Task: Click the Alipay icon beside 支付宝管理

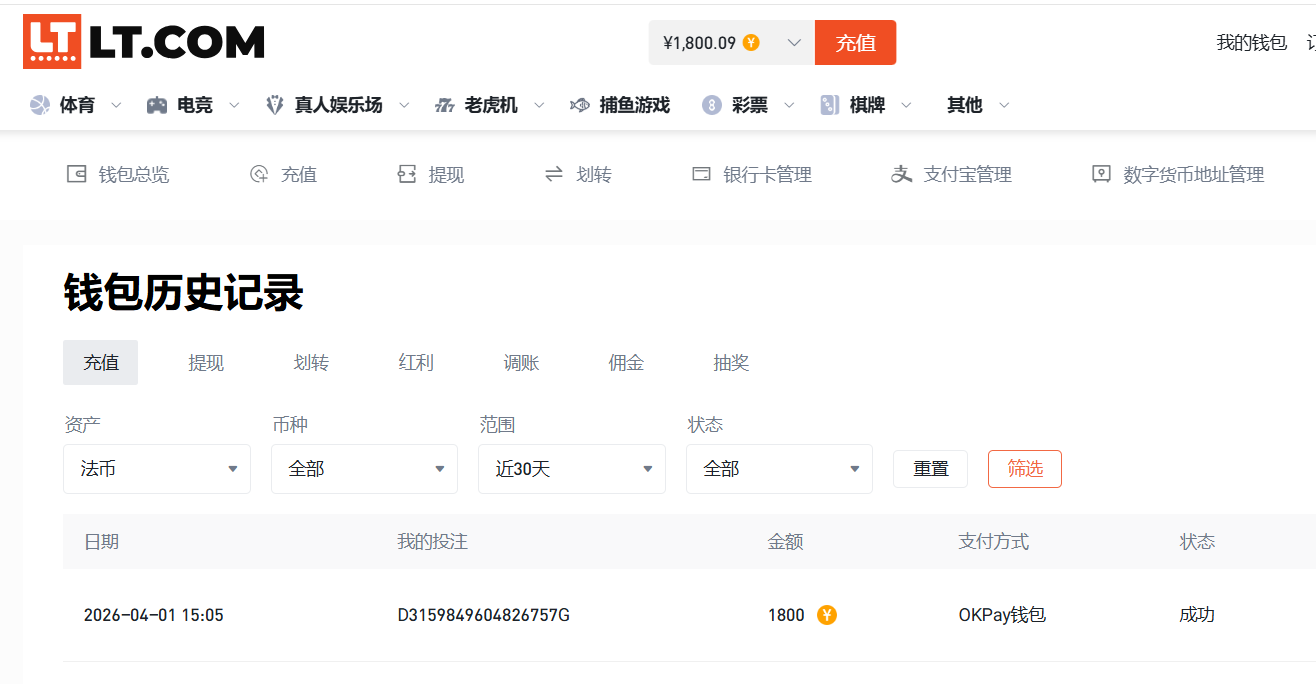Action: [x=901, y=174]
